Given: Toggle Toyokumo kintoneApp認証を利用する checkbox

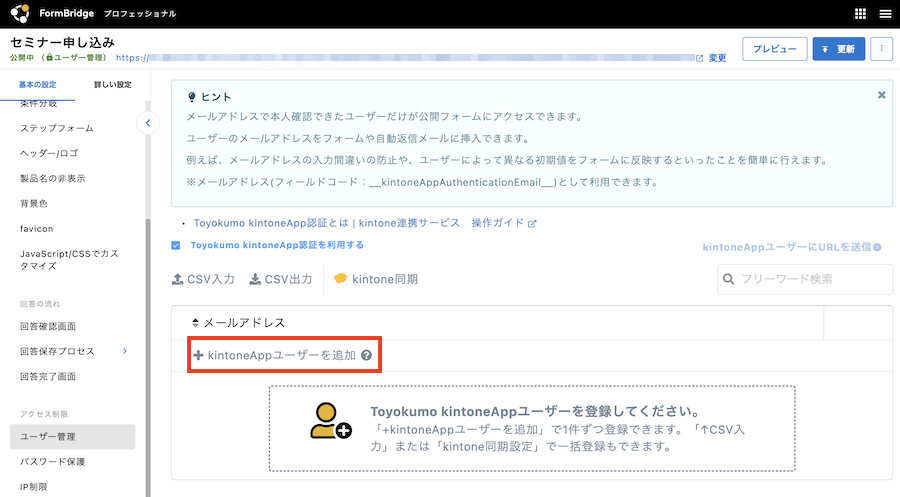Looking at the screenshot, I should pyautogui.click(x=176, y=245).
